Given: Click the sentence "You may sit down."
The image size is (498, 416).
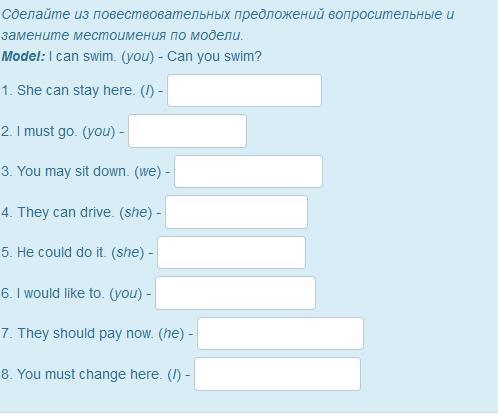Looking at the screenshot, I should click(73, 171).
